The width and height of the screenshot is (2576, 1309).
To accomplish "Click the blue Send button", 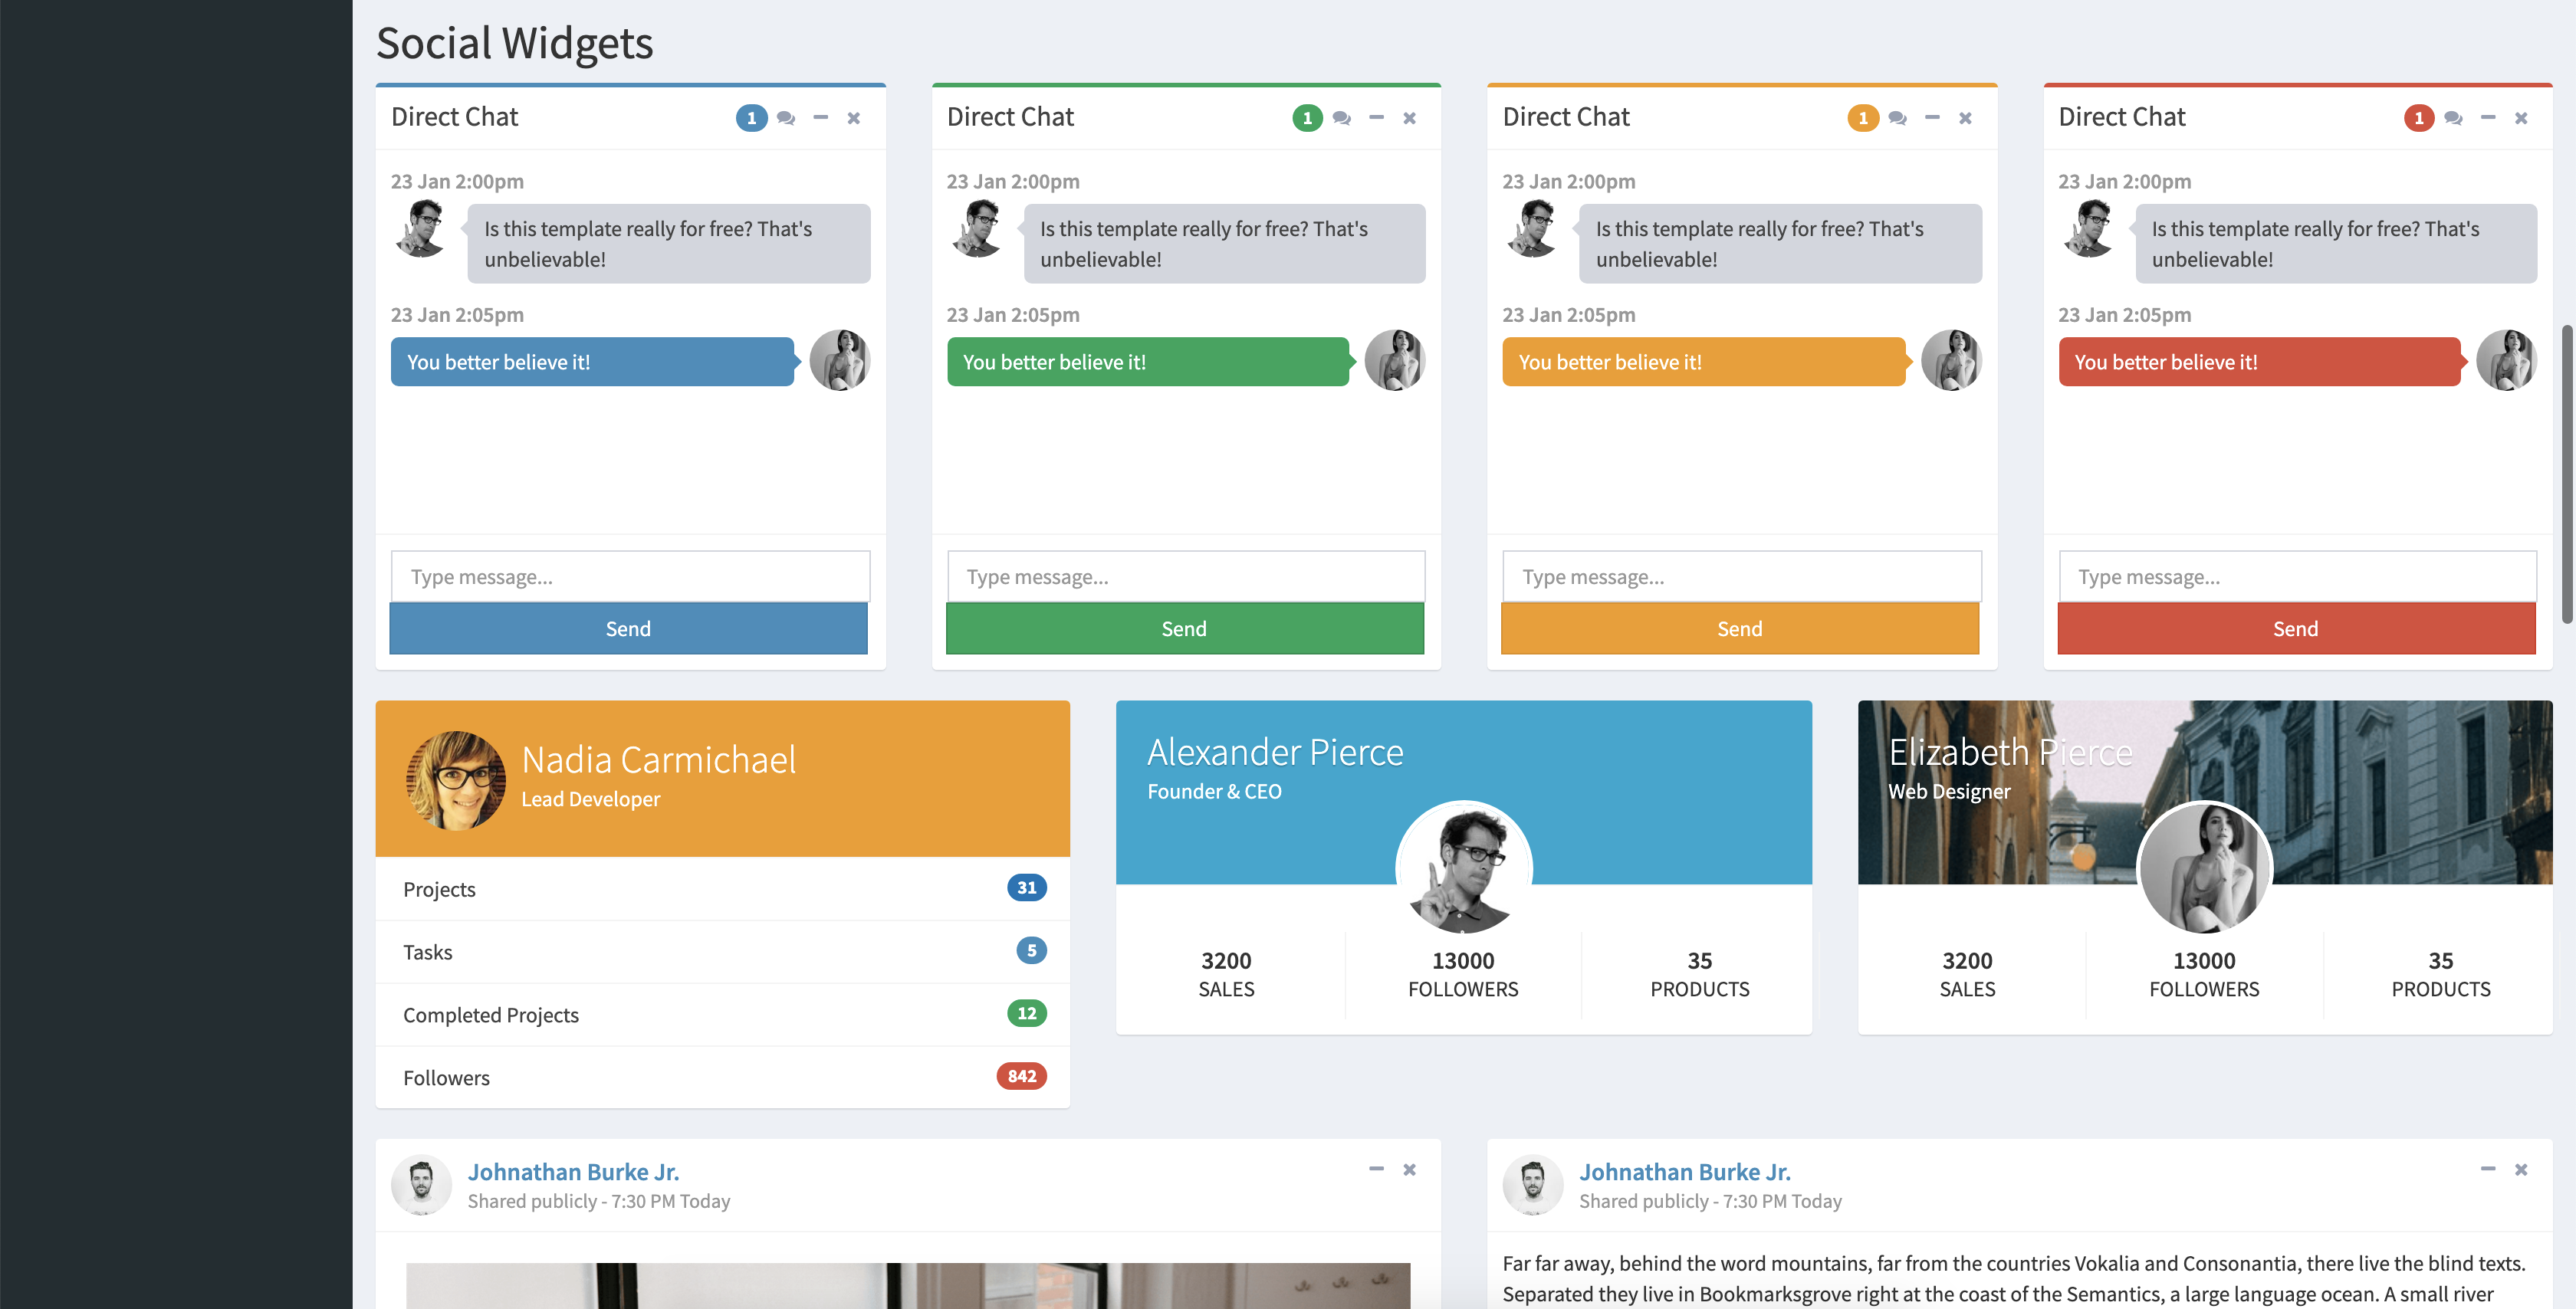I will 629,629.
